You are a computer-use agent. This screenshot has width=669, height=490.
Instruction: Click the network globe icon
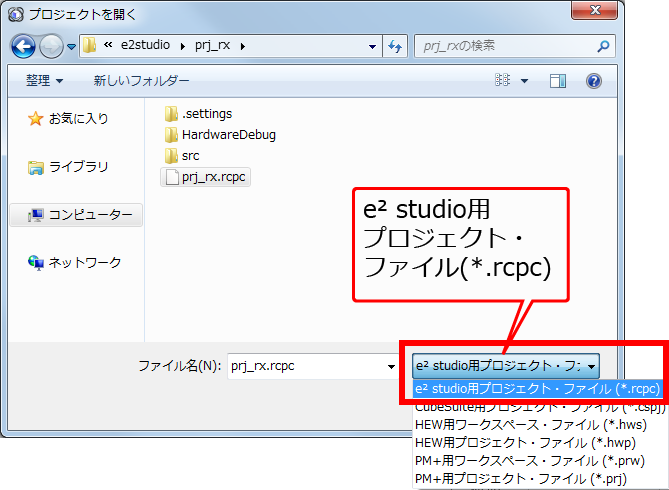(x=35, y=262)
